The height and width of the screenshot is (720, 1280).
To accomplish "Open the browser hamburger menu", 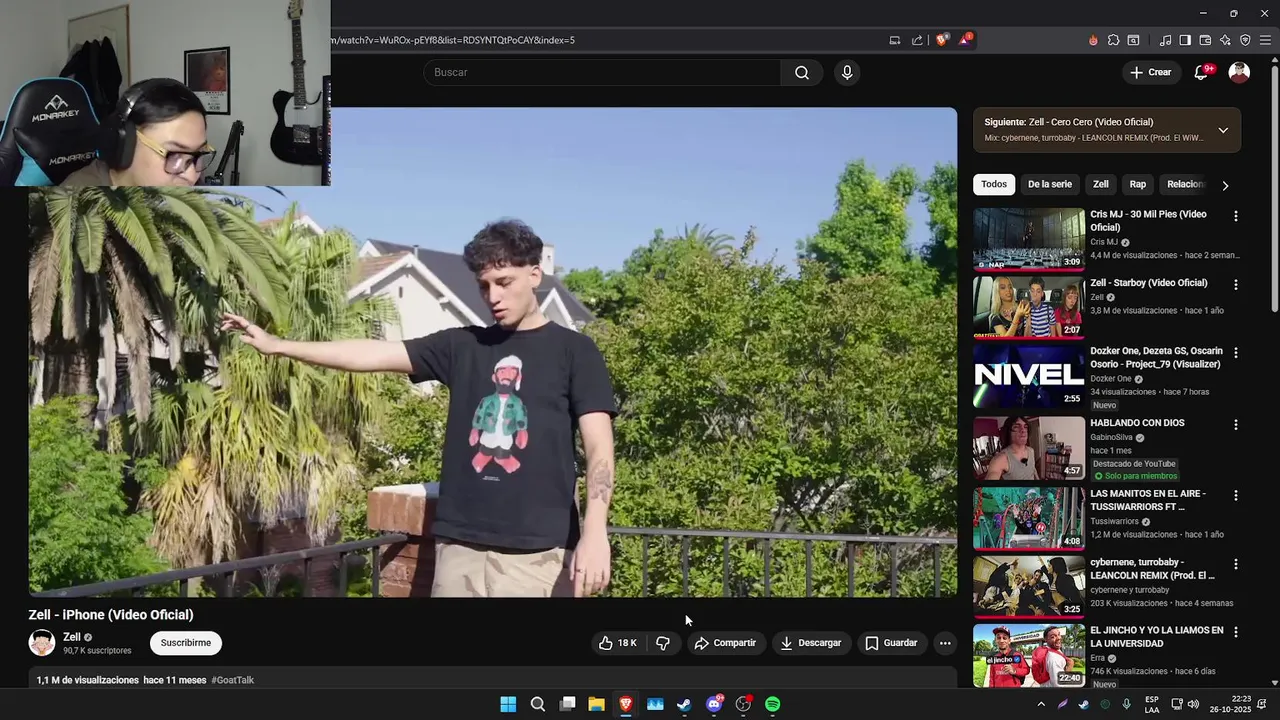I will (x=1265, y=40).
